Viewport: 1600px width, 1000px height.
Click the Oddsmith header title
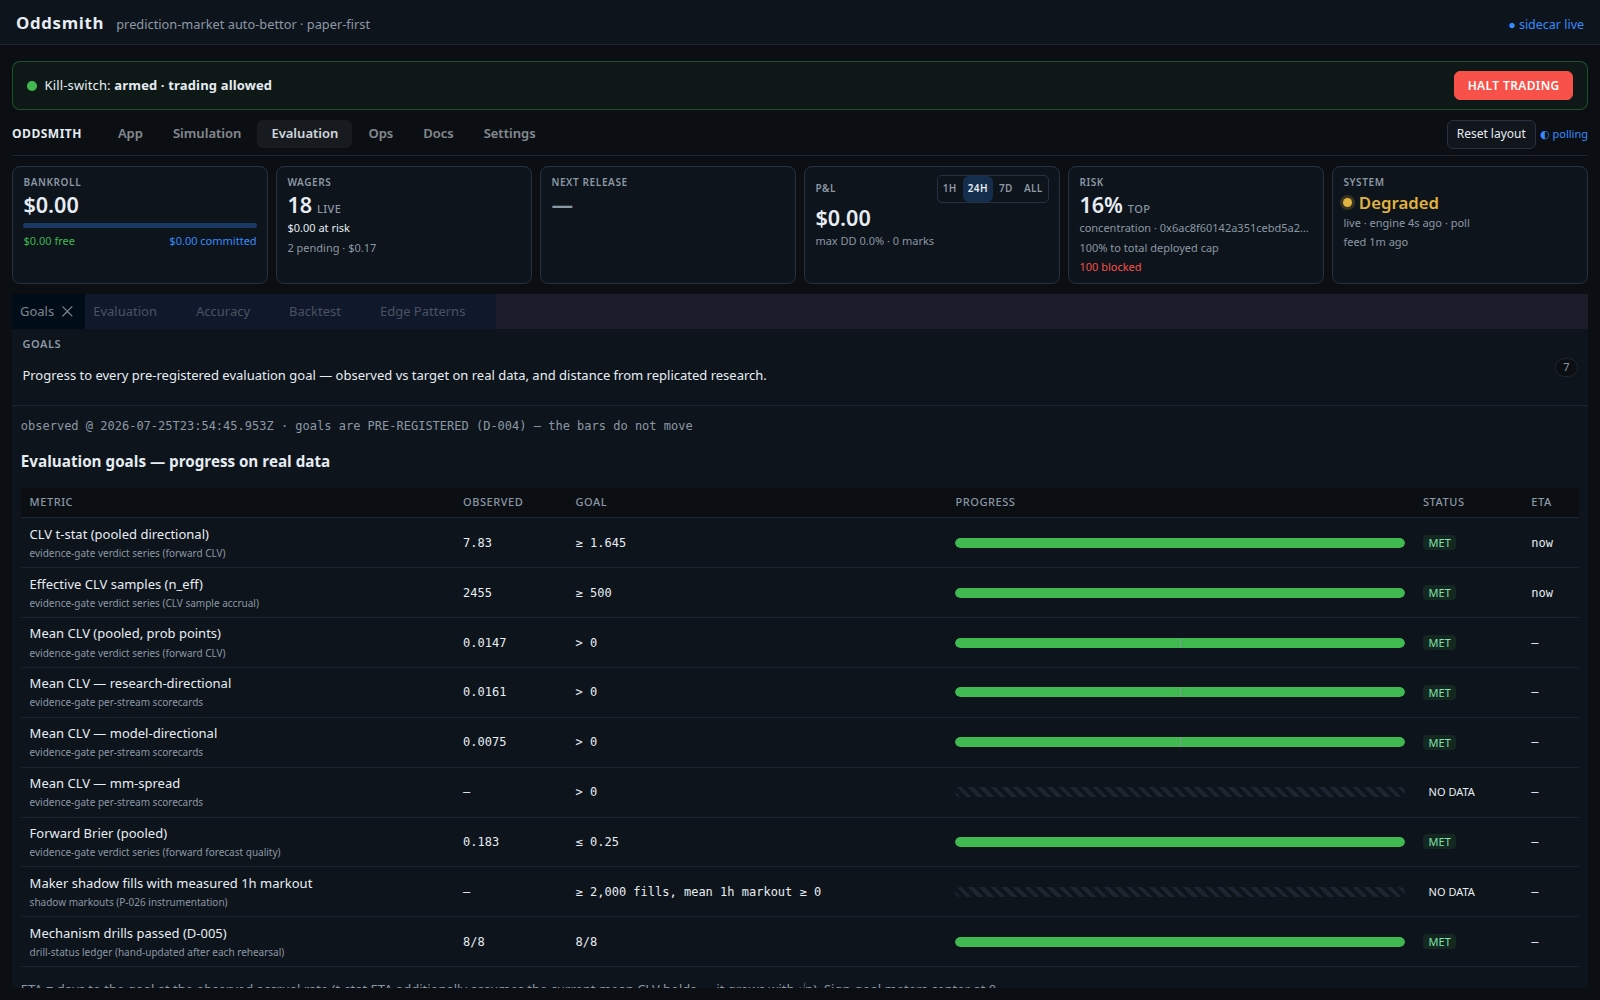point(60,23)
